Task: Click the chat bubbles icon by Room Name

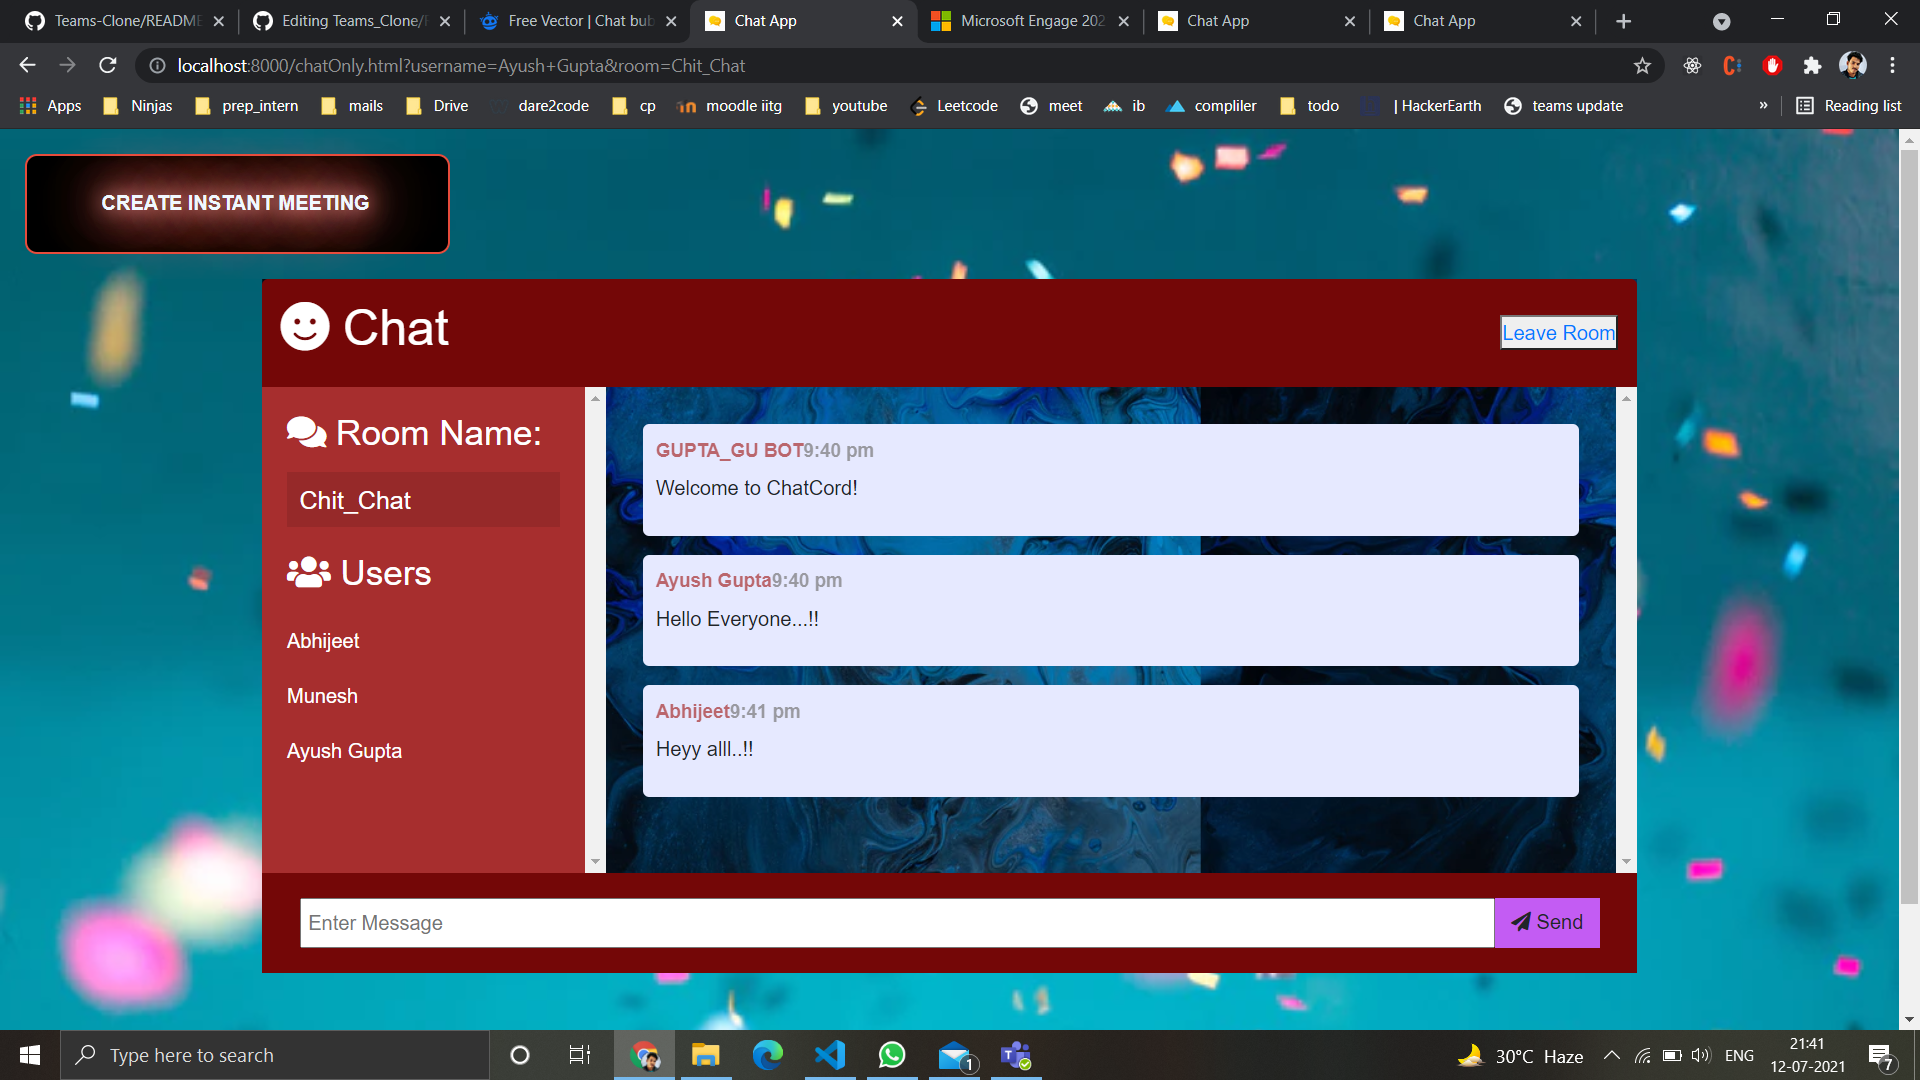Action: (306, 433)
